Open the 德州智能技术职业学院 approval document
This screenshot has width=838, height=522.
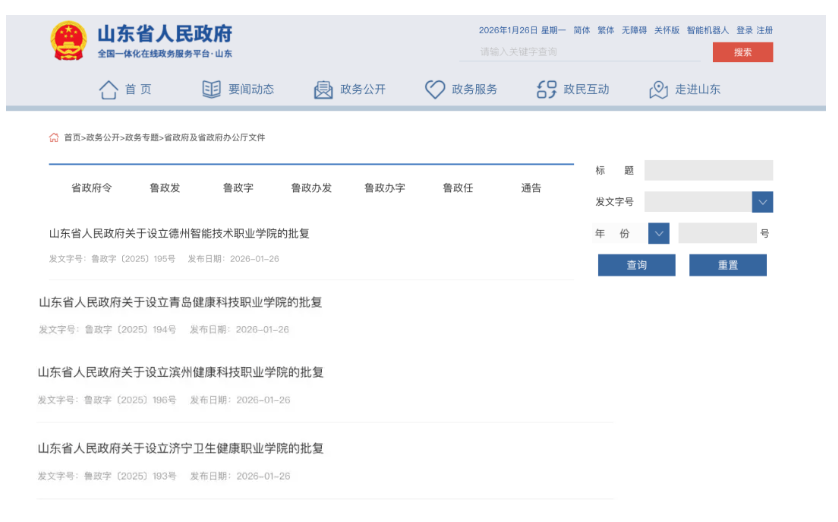179,234
